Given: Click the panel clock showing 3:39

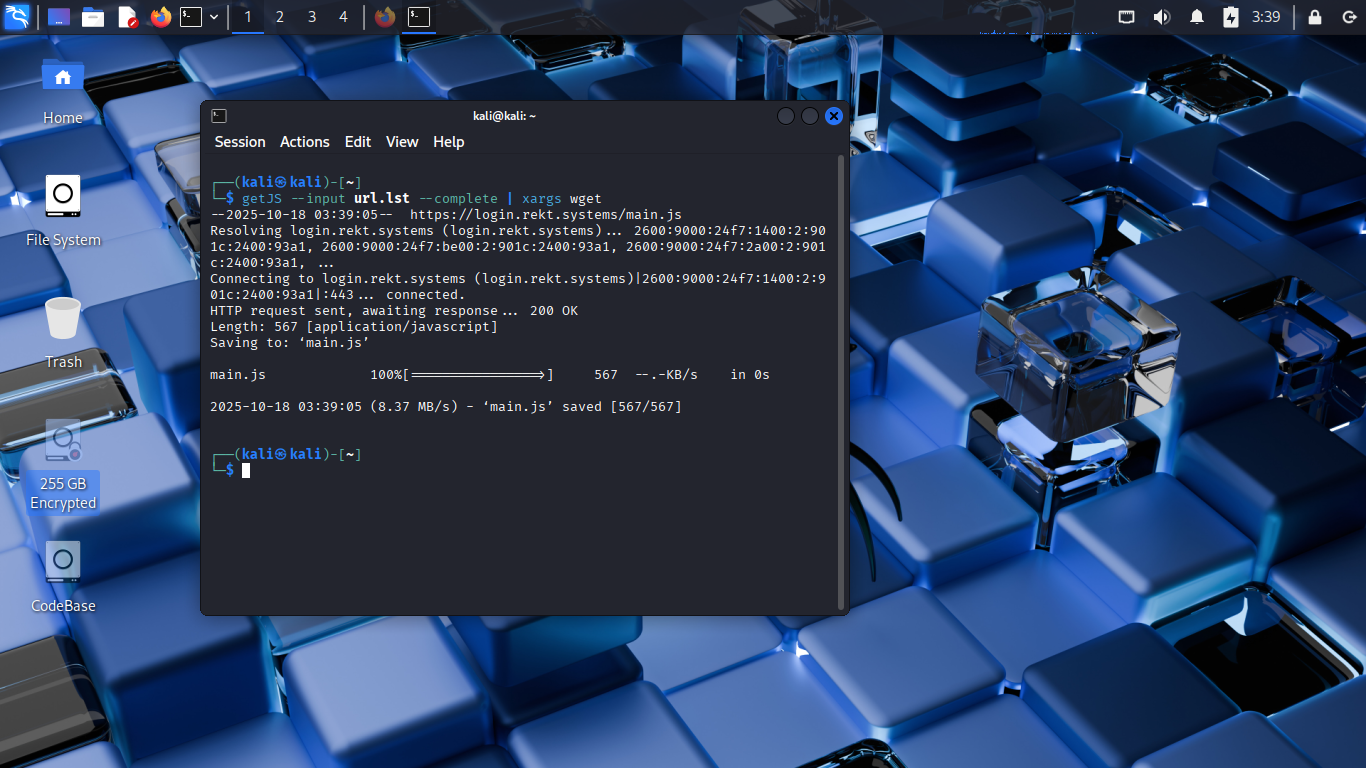Looking at the screenshot, I should pos(1266,17).
